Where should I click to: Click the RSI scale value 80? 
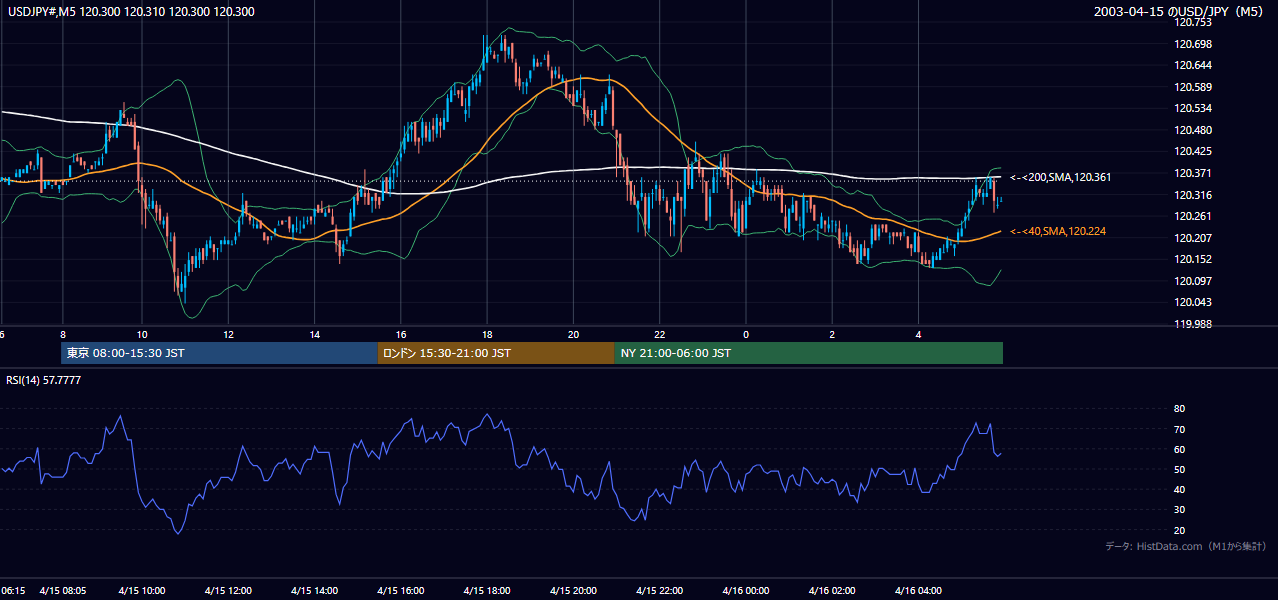[1180, 409]
